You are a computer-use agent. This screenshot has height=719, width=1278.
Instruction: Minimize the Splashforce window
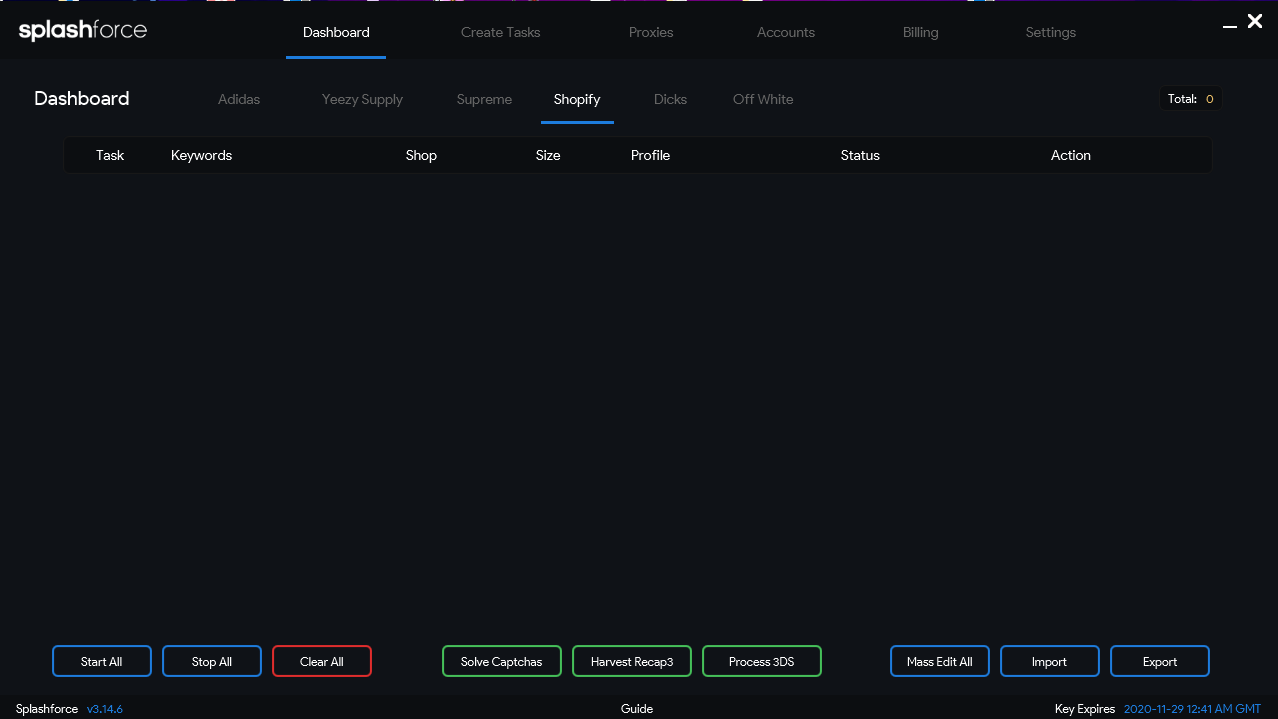click(1230, 24)
